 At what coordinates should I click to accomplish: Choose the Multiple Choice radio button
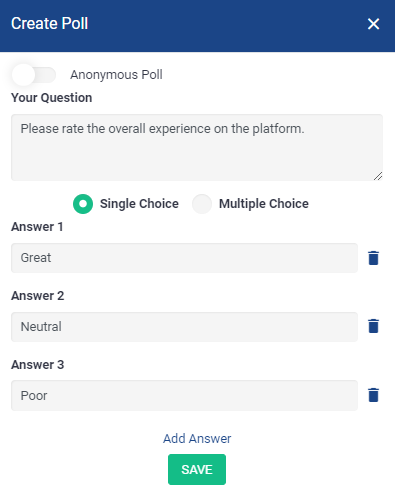click(202, 204)
